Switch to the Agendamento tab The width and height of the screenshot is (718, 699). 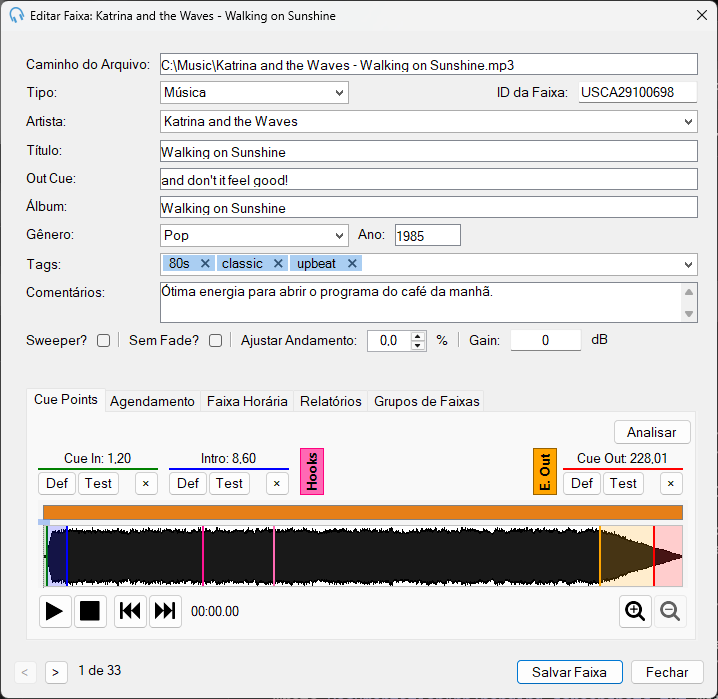pyautogui.click(x=152, y=401)
